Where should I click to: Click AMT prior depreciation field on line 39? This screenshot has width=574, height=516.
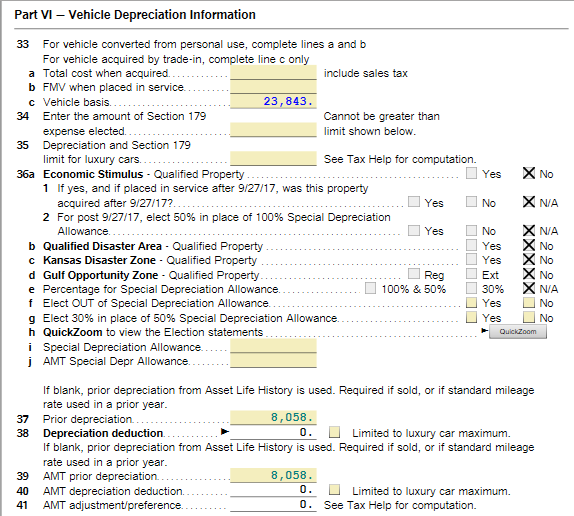(273, 475)
